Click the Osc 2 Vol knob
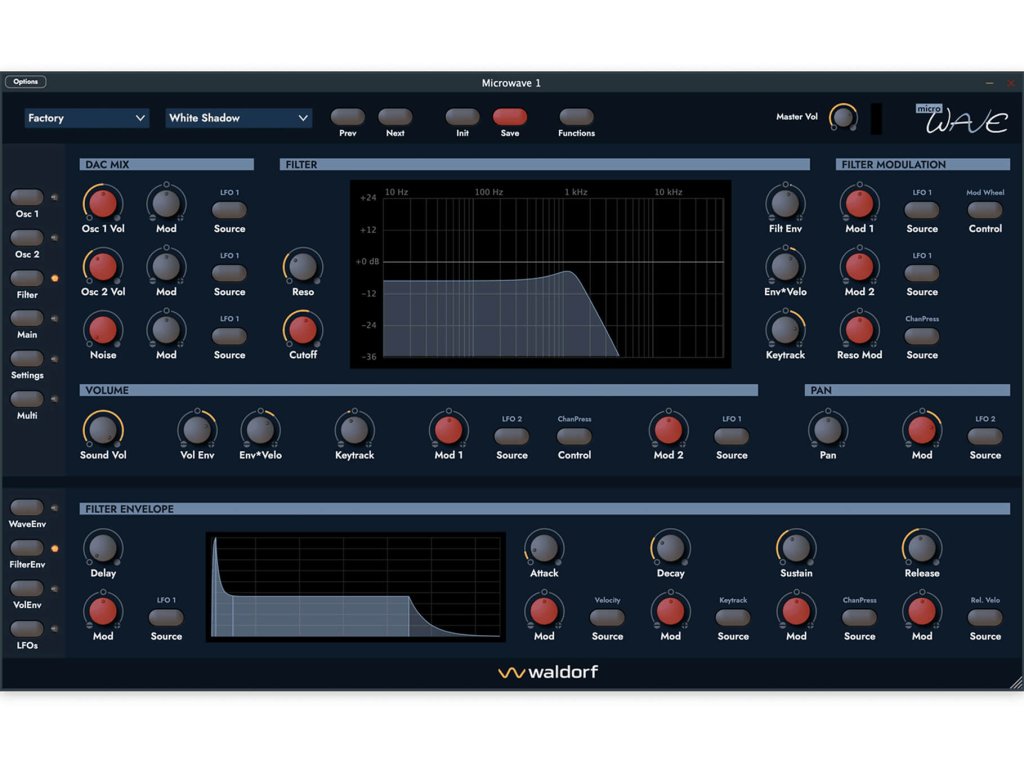Screen dimensions: 1024x768 click(x=103, y=266)
